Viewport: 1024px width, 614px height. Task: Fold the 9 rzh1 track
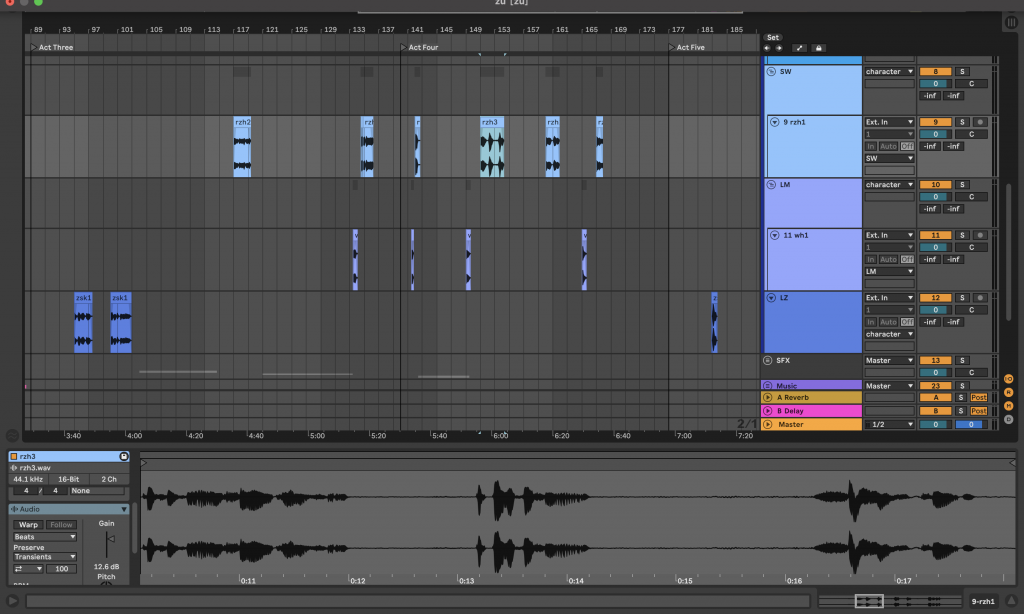[x=775, y=122]
